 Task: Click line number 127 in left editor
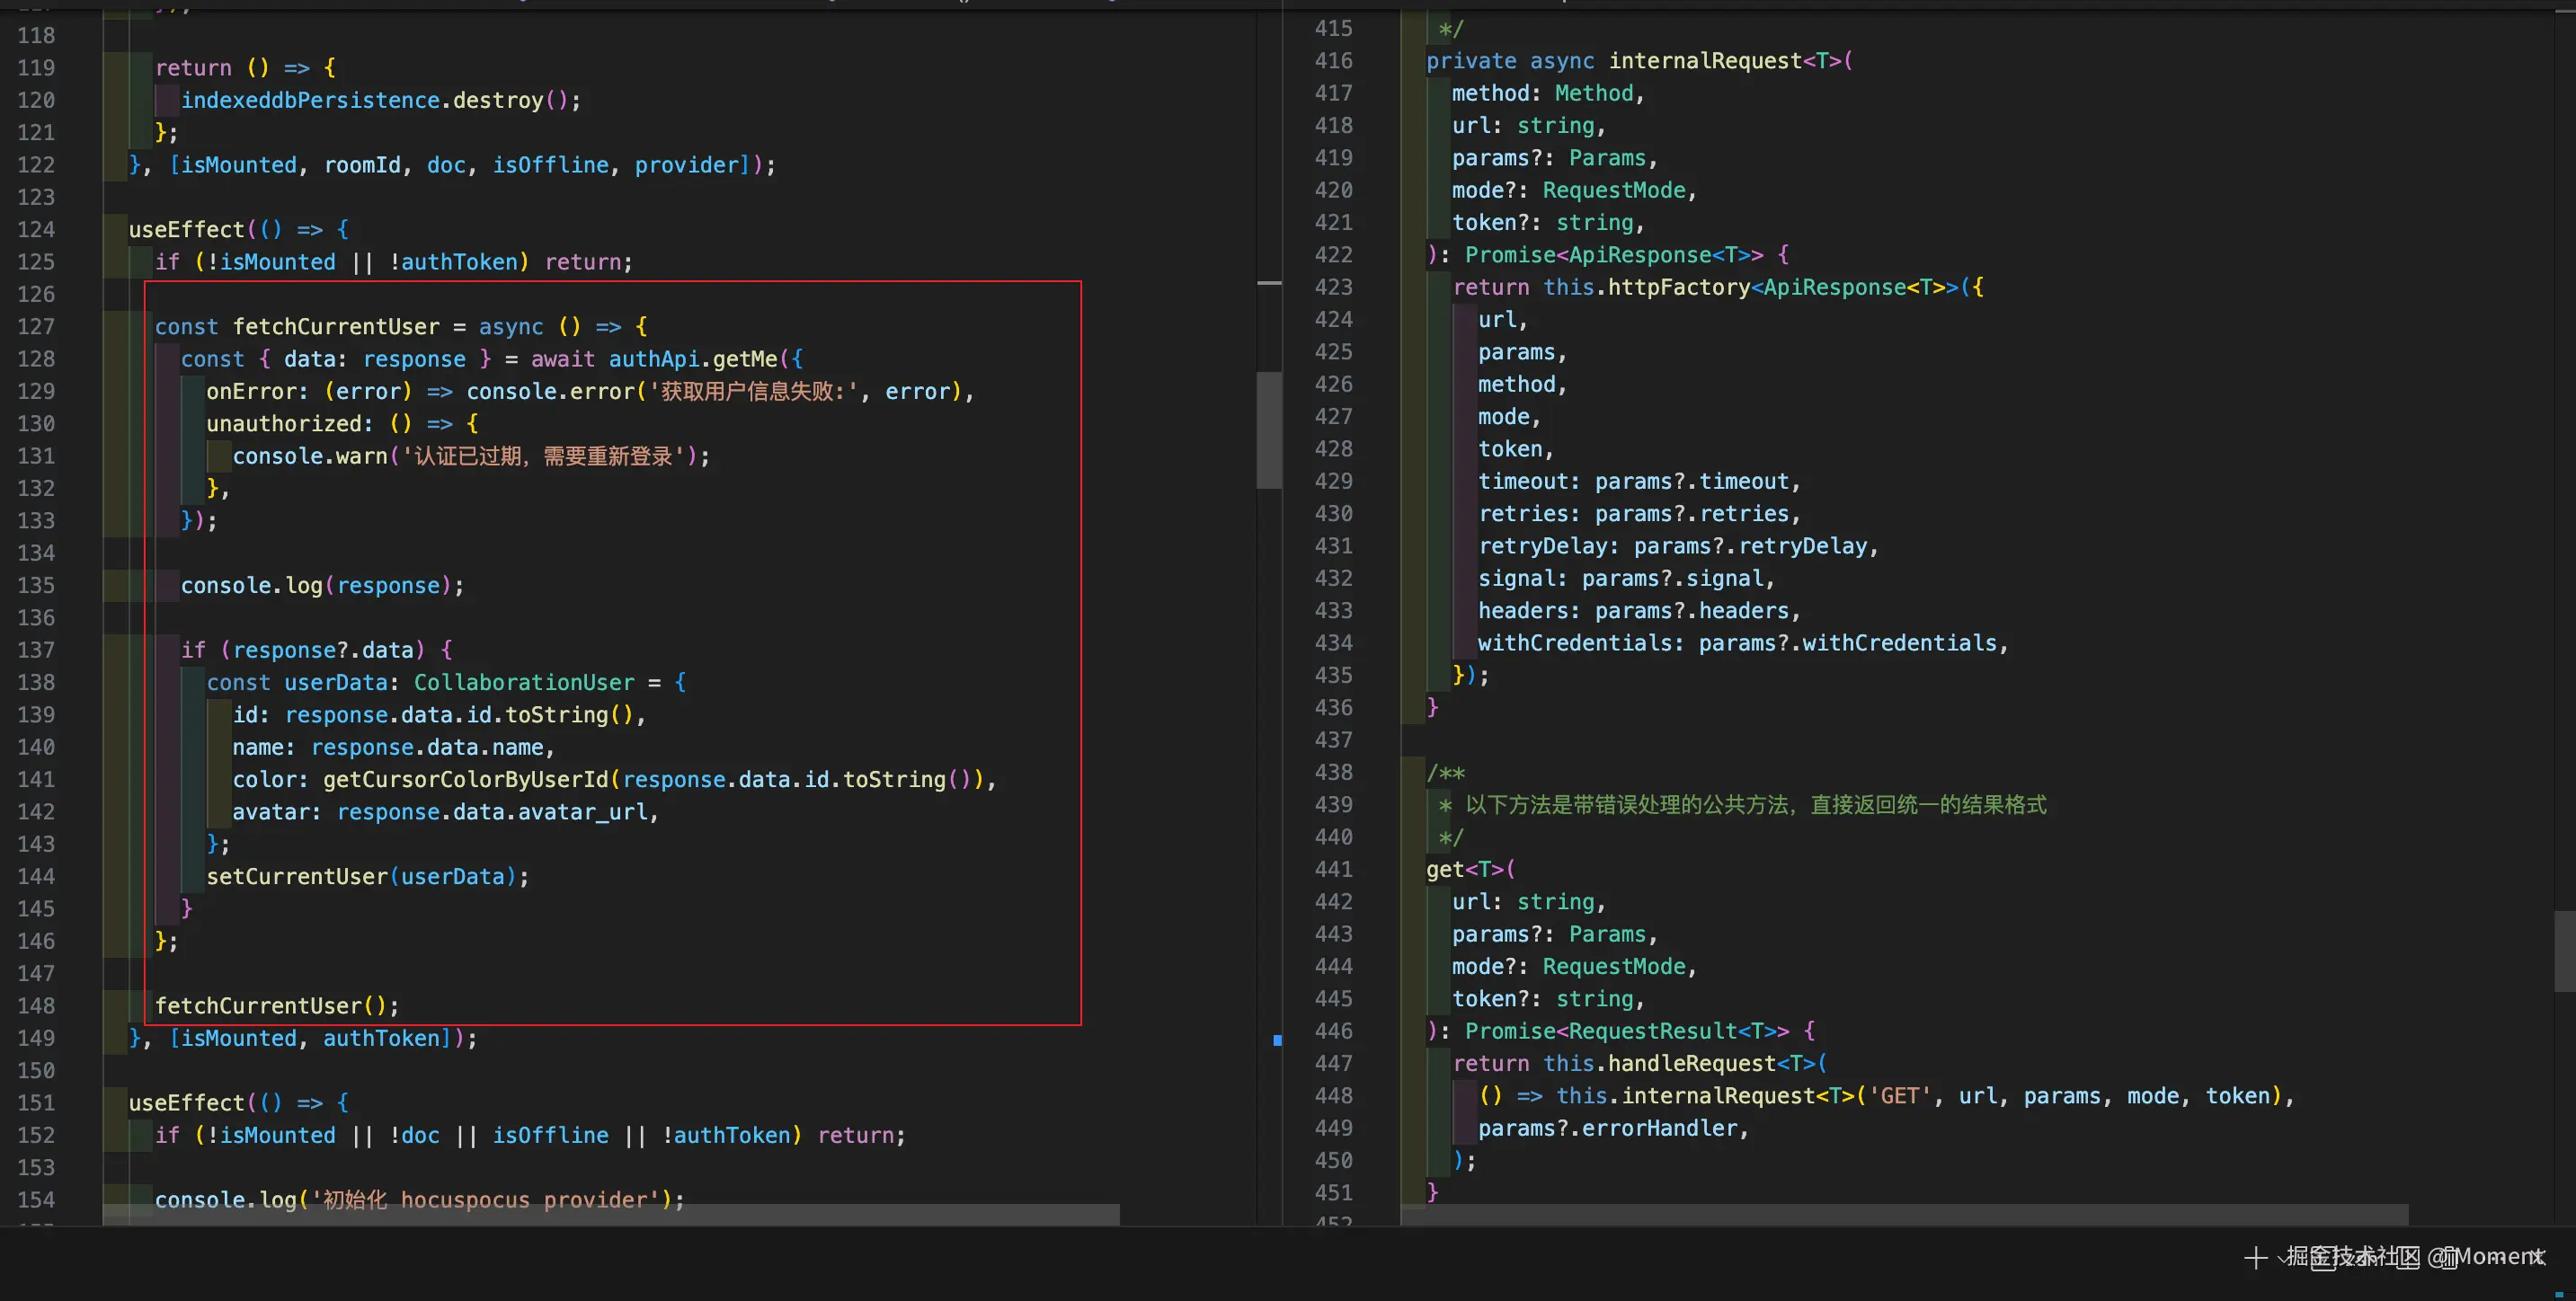click(x=36, y=327)
